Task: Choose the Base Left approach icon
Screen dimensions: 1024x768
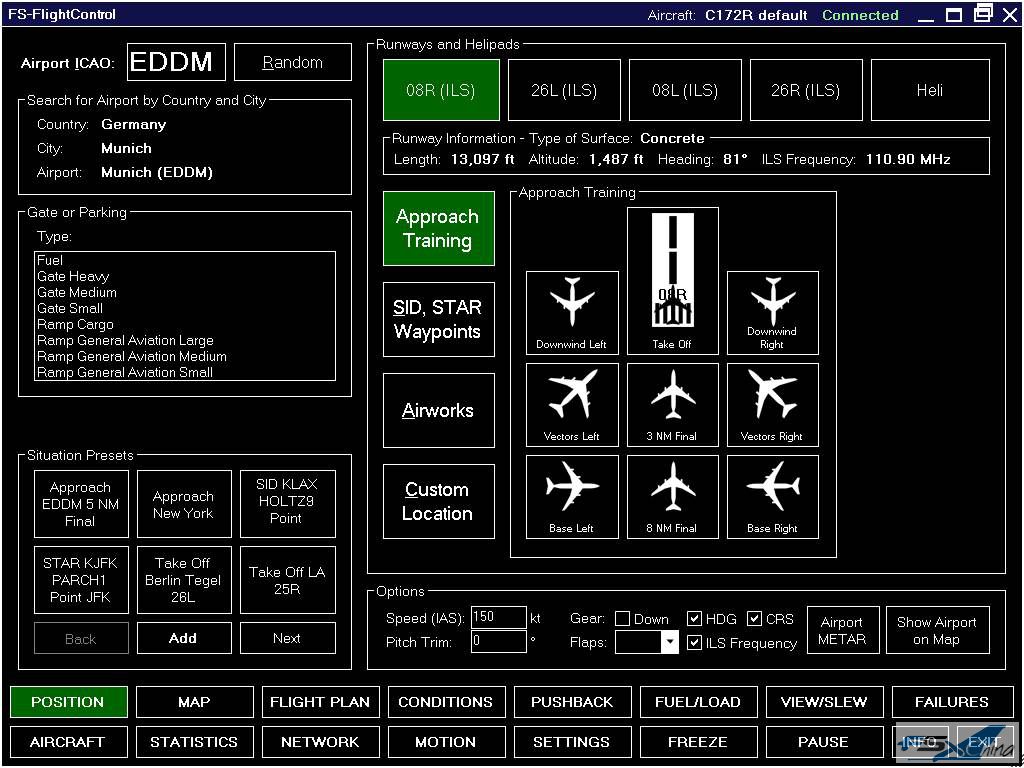Action: pyautogui.click(x=572, y=497)
